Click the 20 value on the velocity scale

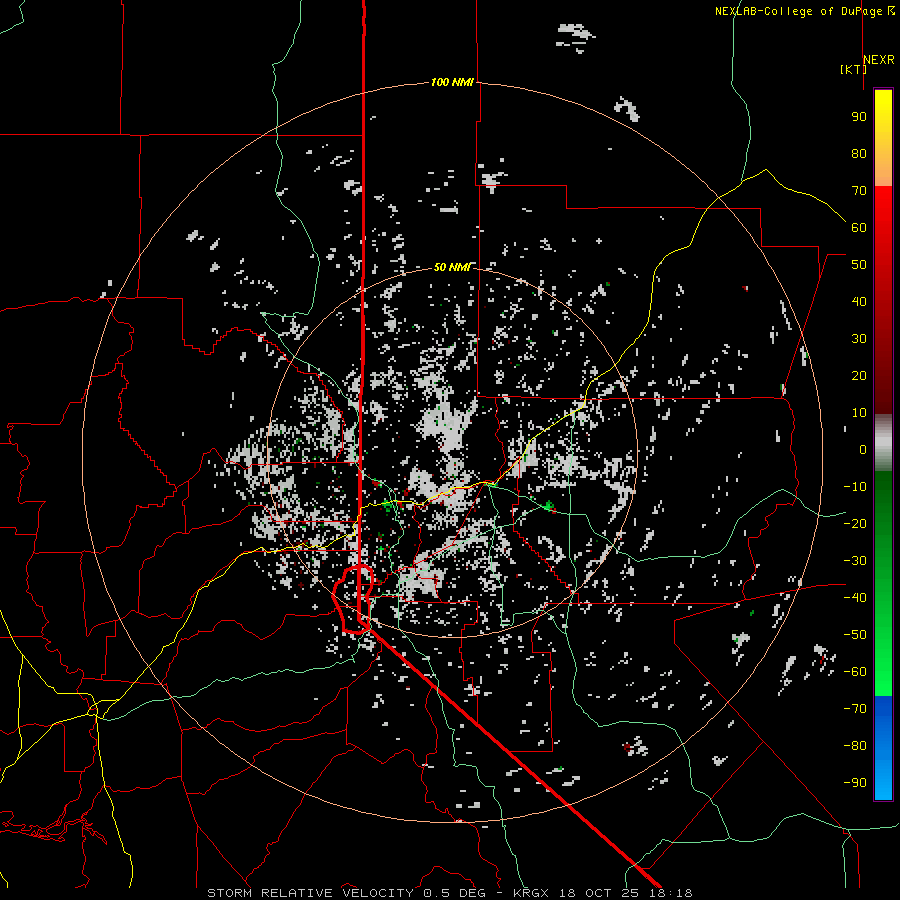(859, 375)
